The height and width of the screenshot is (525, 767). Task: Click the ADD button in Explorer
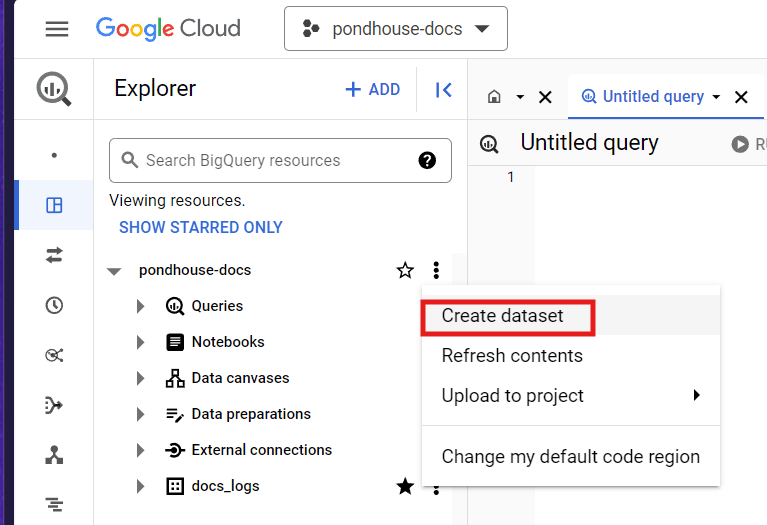[x=373, y=90]
